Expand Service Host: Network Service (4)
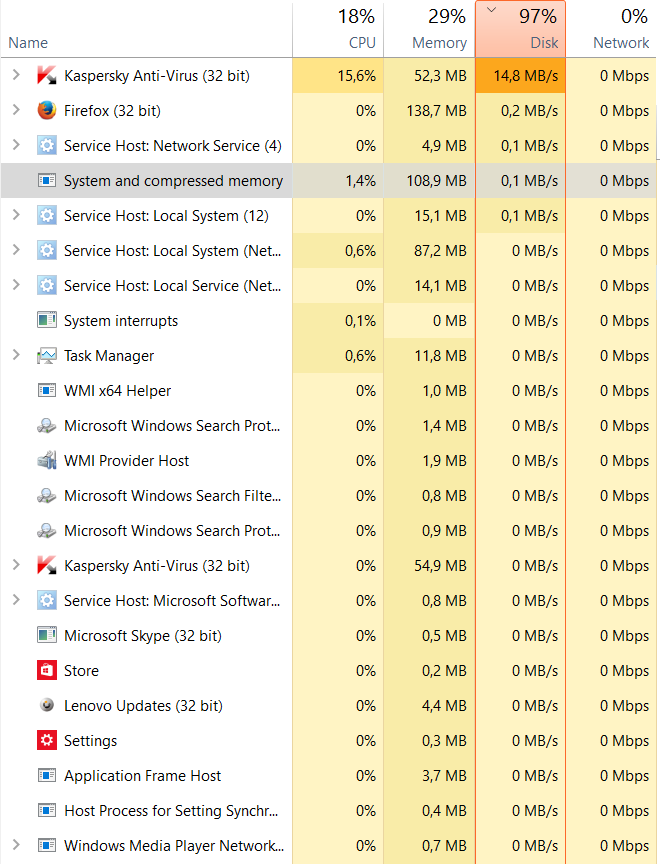Viewport: 660px width, 864px height. click(x=16, y=145)
